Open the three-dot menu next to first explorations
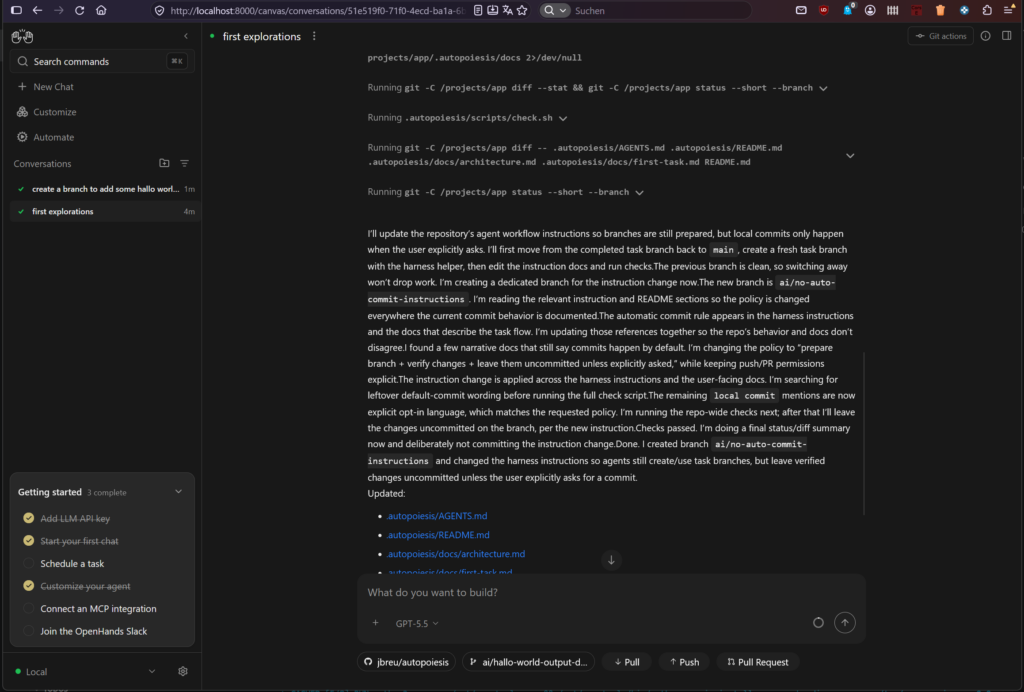 tap(314, 37)
